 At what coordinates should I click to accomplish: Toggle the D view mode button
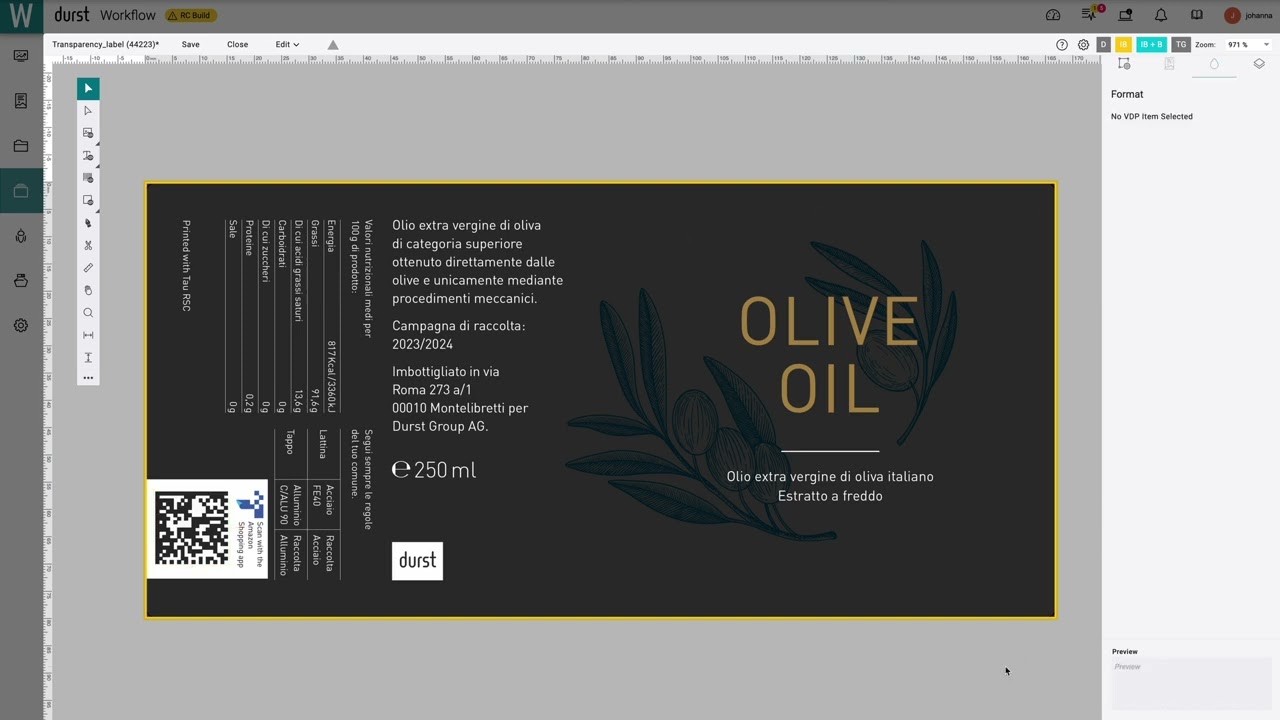[x=1103, y=45]
